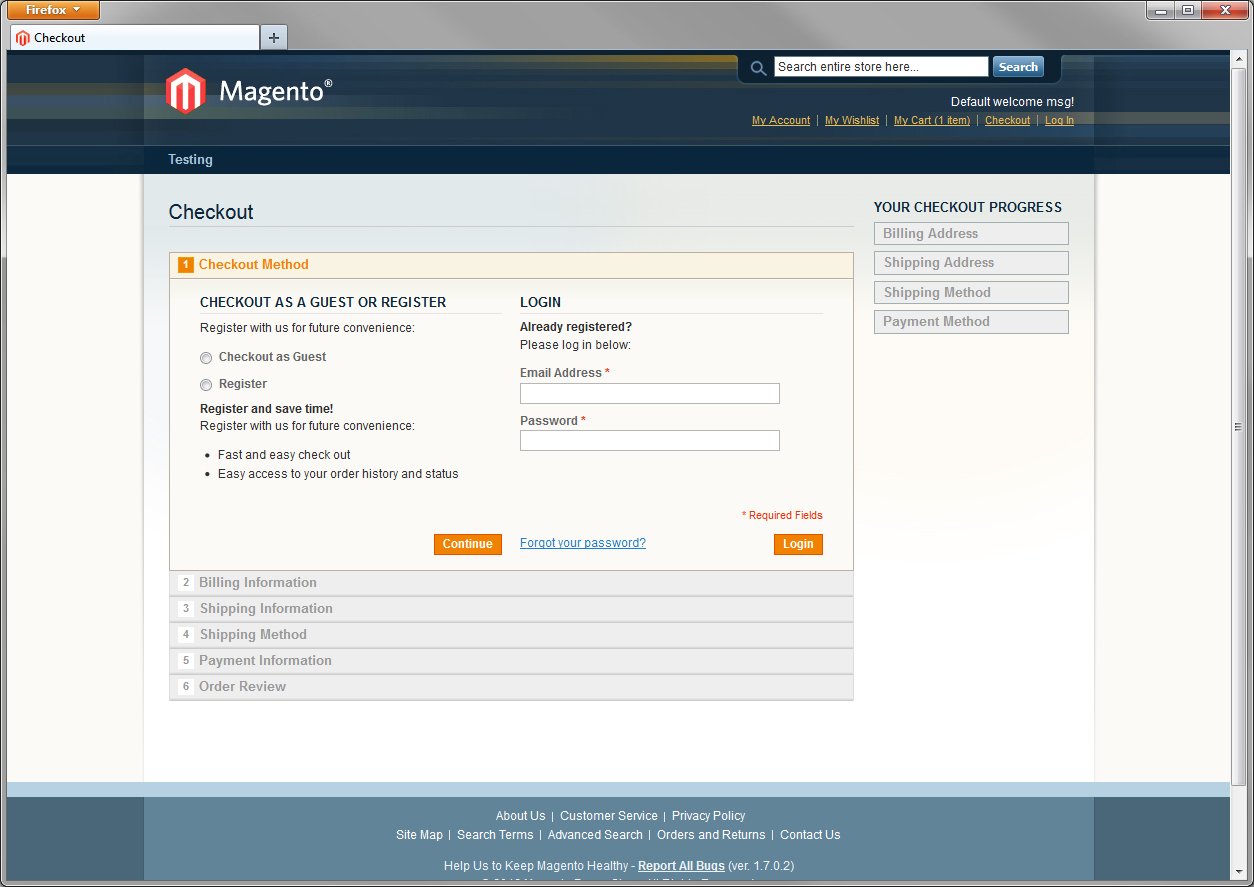Viewport: 1254px width, 887px height.
Task: Click the Email Address input field
Action: 650,394
